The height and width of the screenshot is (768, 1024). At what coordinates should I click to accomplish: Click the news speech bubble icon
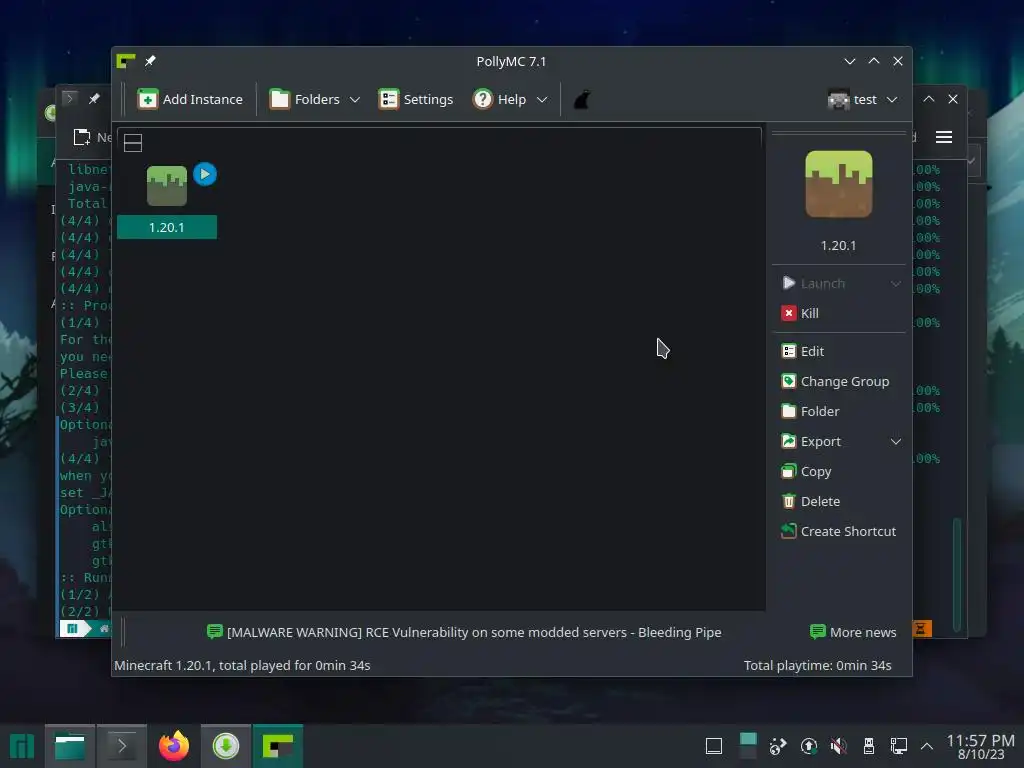[x=214, y=632]
